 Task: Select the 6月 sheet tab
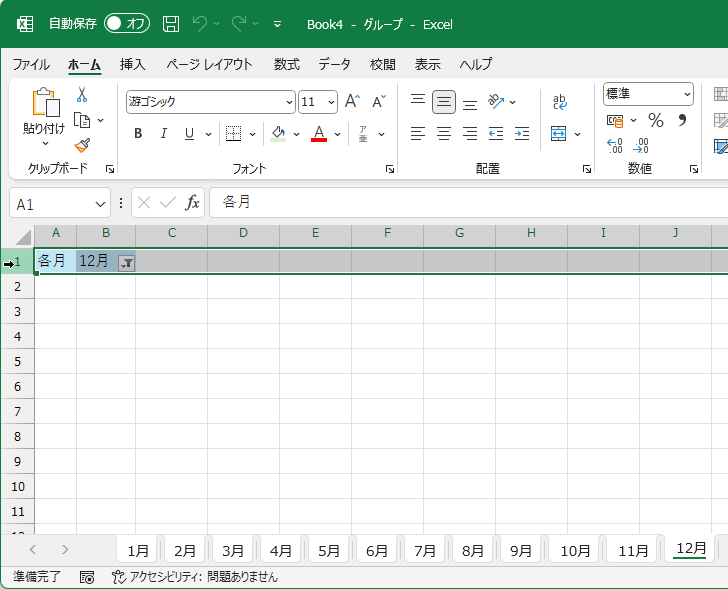(x=377, y=550)
